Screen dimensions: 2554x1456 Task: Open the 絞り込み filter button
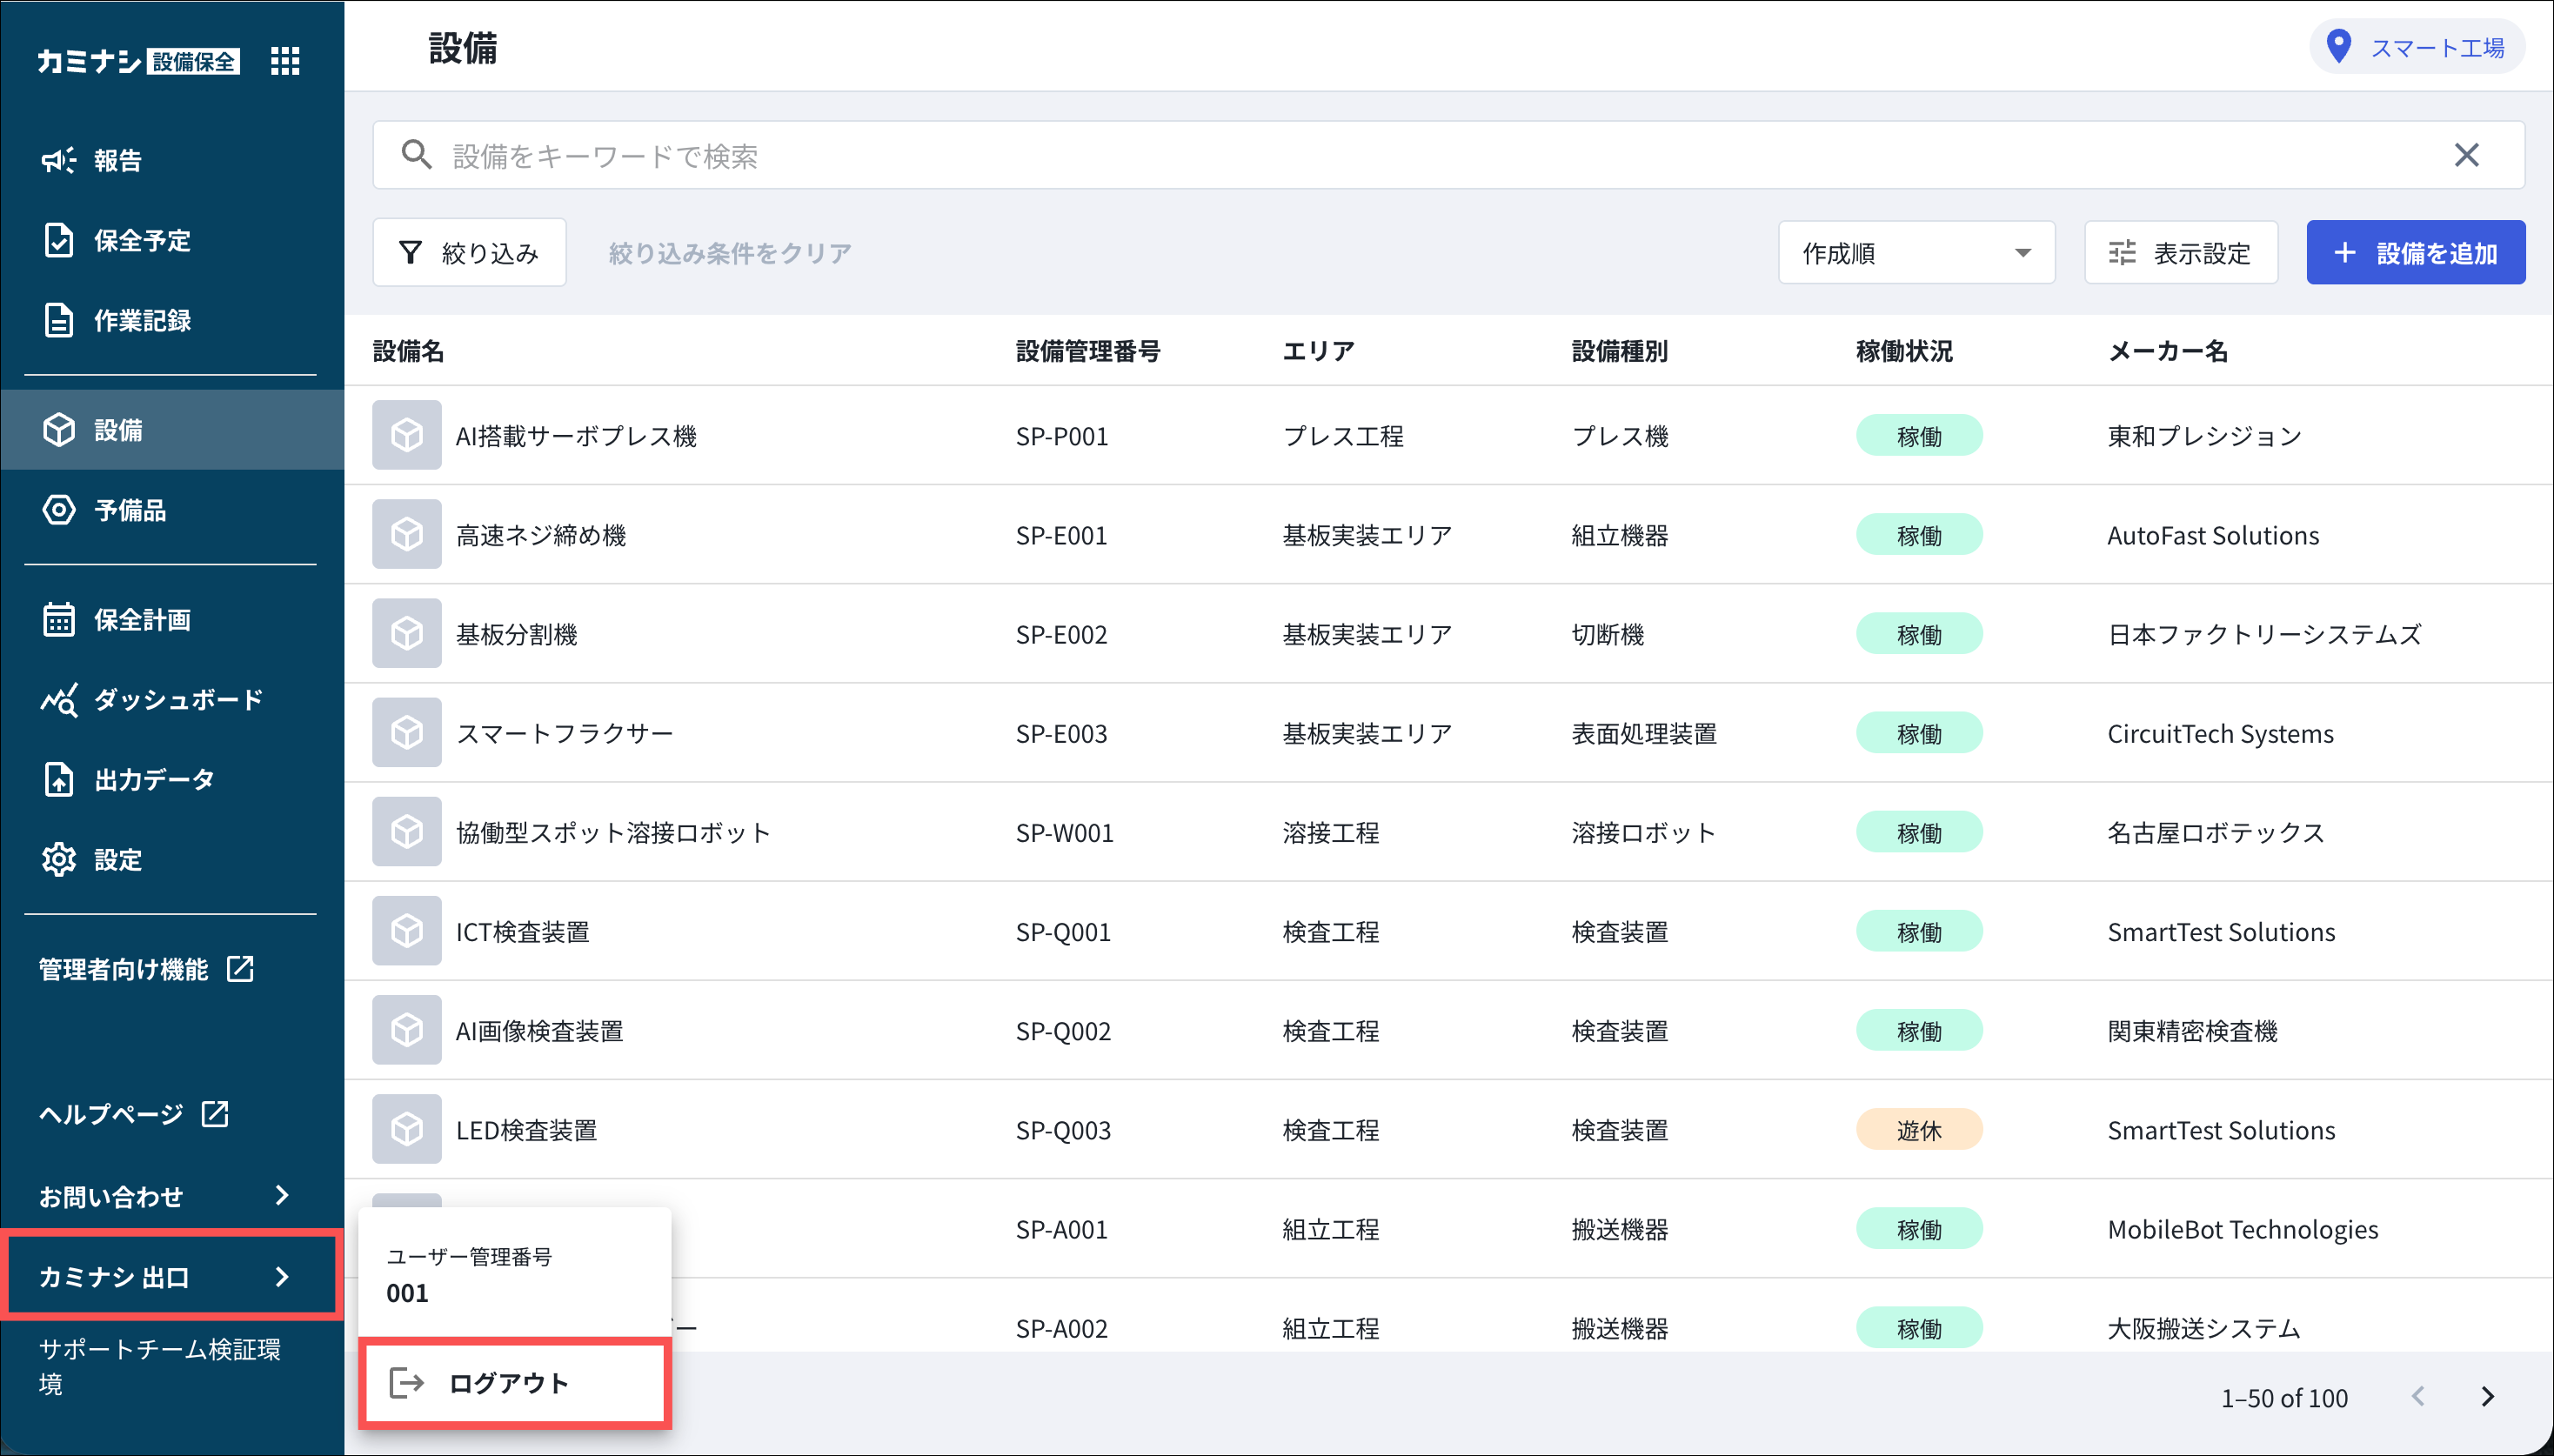point(469,253)
